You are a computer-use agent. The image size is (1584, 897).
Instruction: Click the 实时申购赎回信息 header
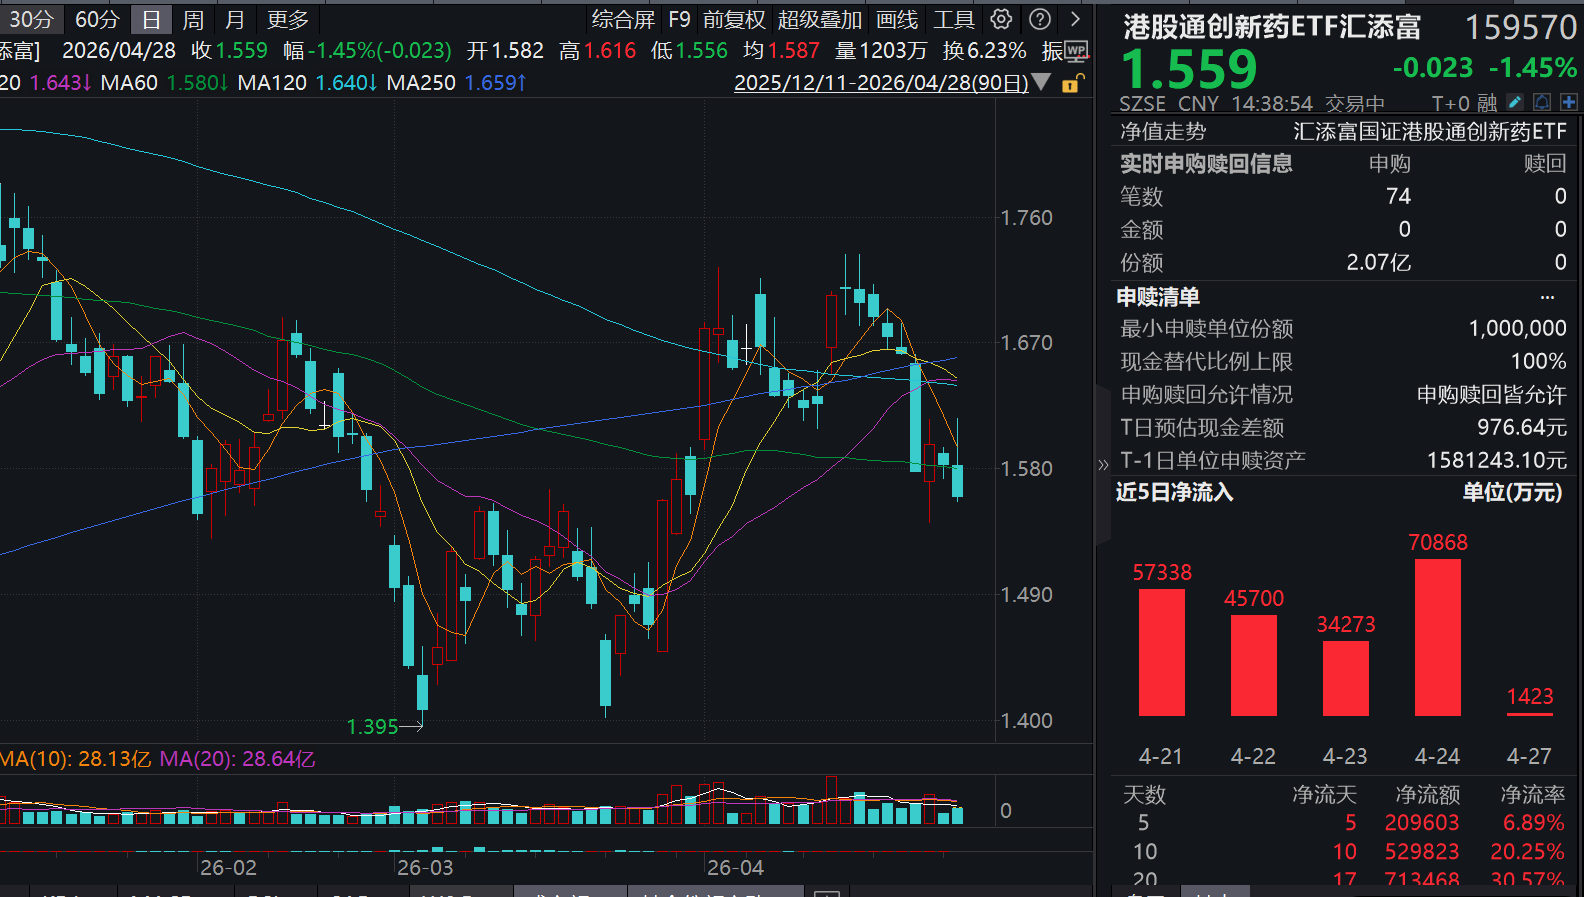(1206, 164)
